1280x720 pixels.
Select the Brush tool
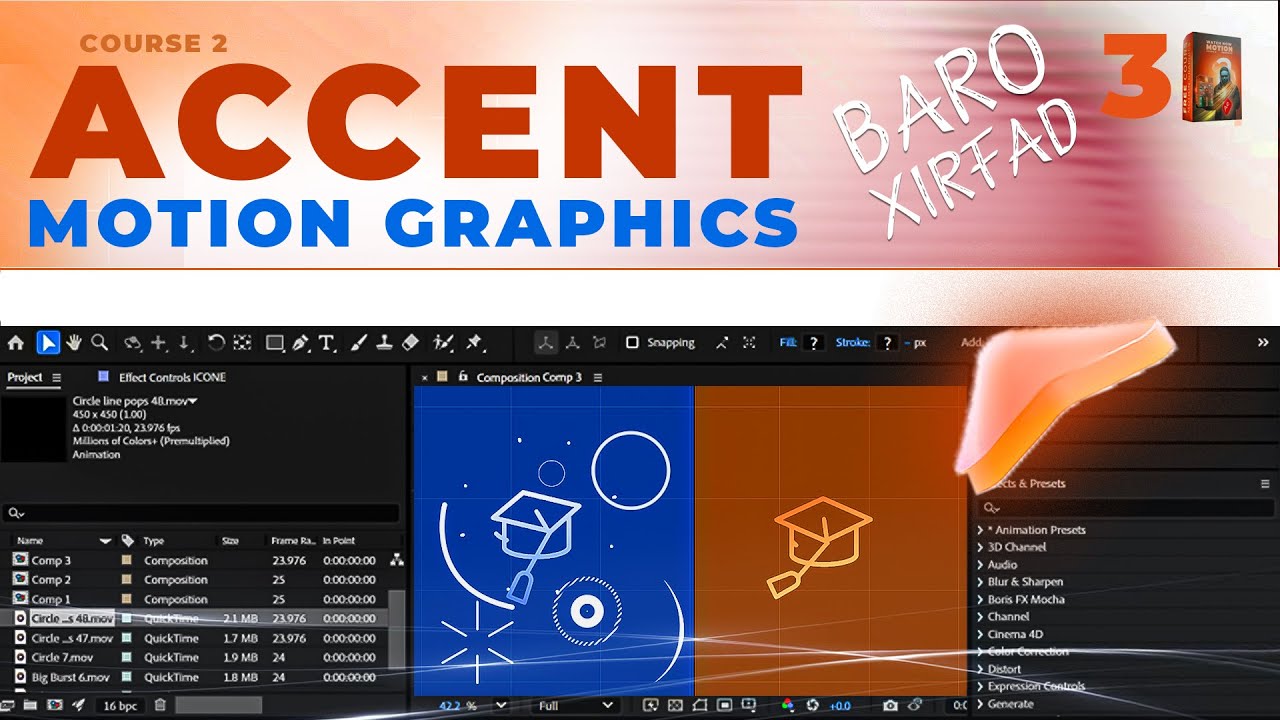(359, 343)
